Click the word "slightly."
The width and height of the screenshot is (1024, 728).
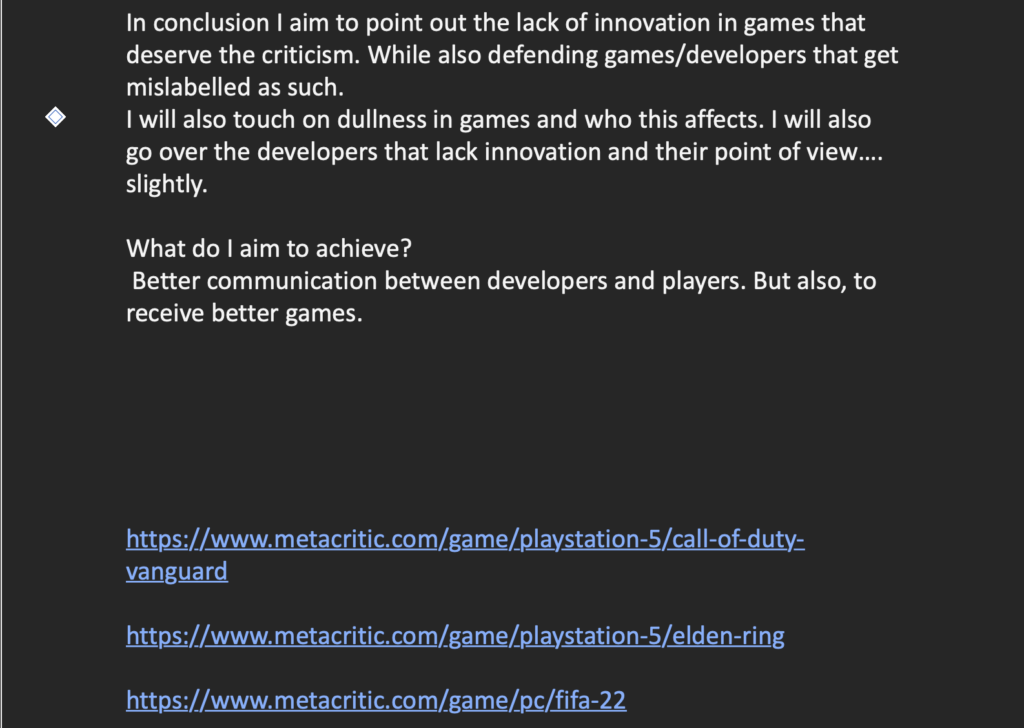pyautogui.click(x=167, y=185)
